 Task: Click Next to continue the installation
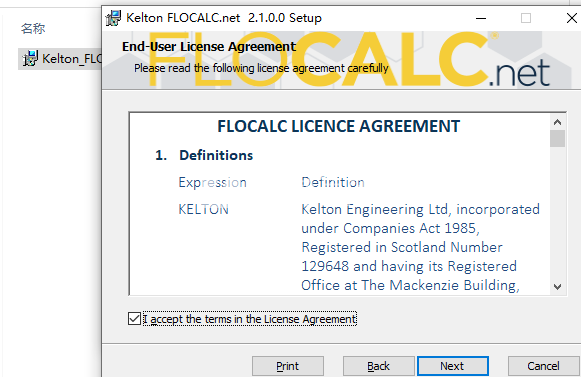click(452, 366)
